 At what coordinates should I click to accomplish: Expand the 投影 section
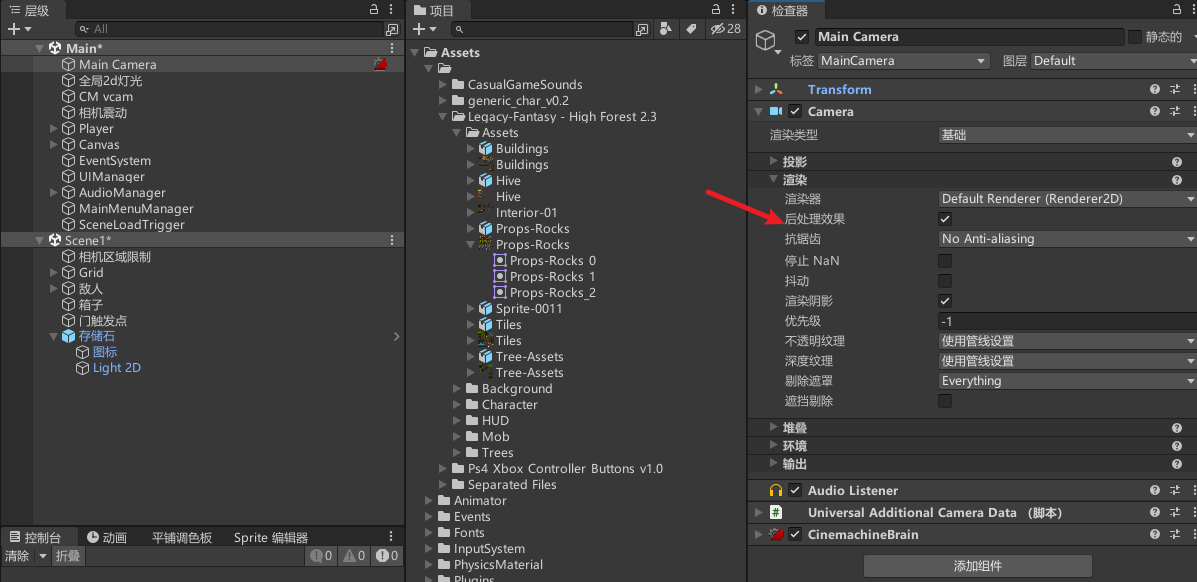pos(774,161)
